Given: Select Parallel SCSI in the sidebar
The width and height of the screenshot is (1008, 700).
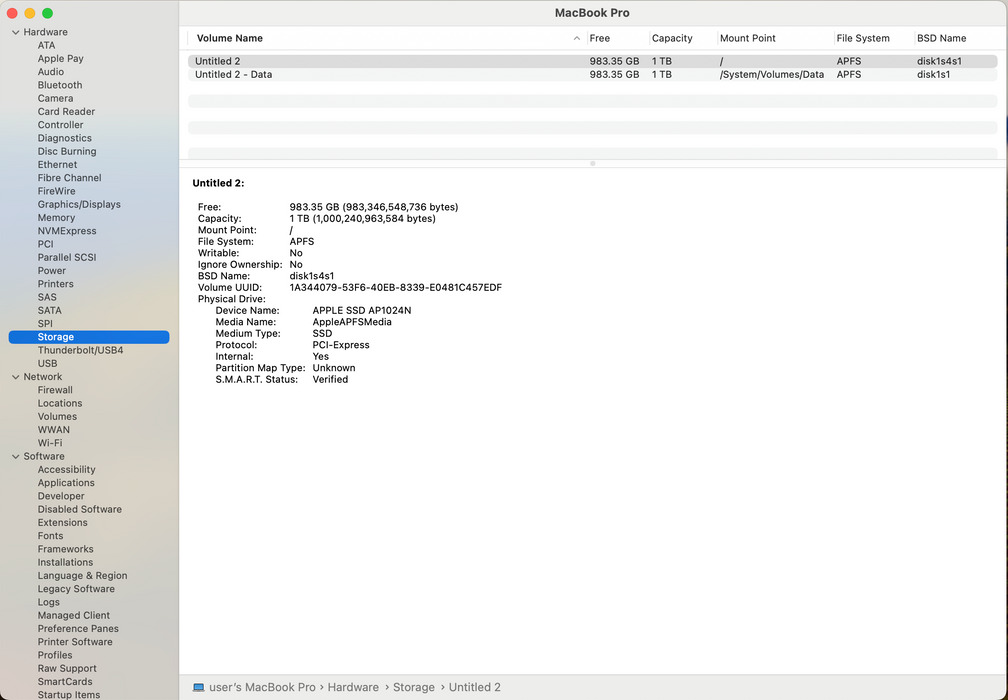Looking at the screenshot, I should pos(67,257).
